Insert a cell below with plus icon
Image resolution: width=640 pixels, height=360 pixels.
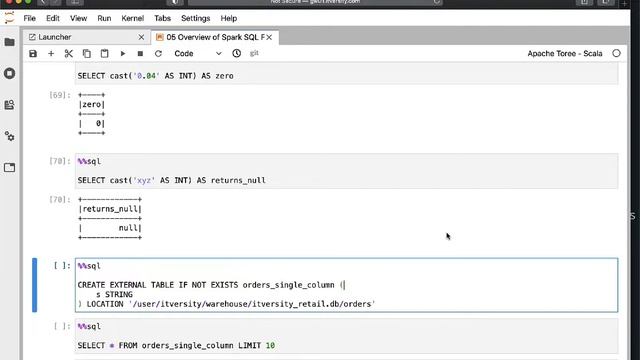click(x=51, y=53)
